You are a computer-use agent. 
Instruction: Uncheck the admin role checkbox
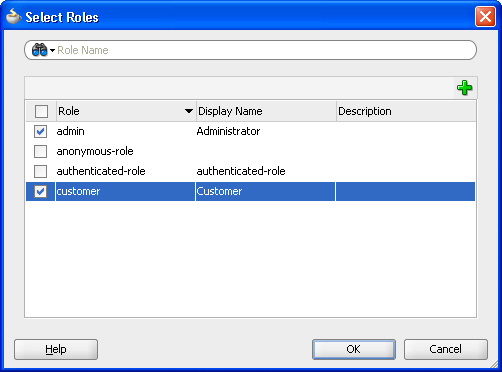pyautogui.click(x=40, y=131)
